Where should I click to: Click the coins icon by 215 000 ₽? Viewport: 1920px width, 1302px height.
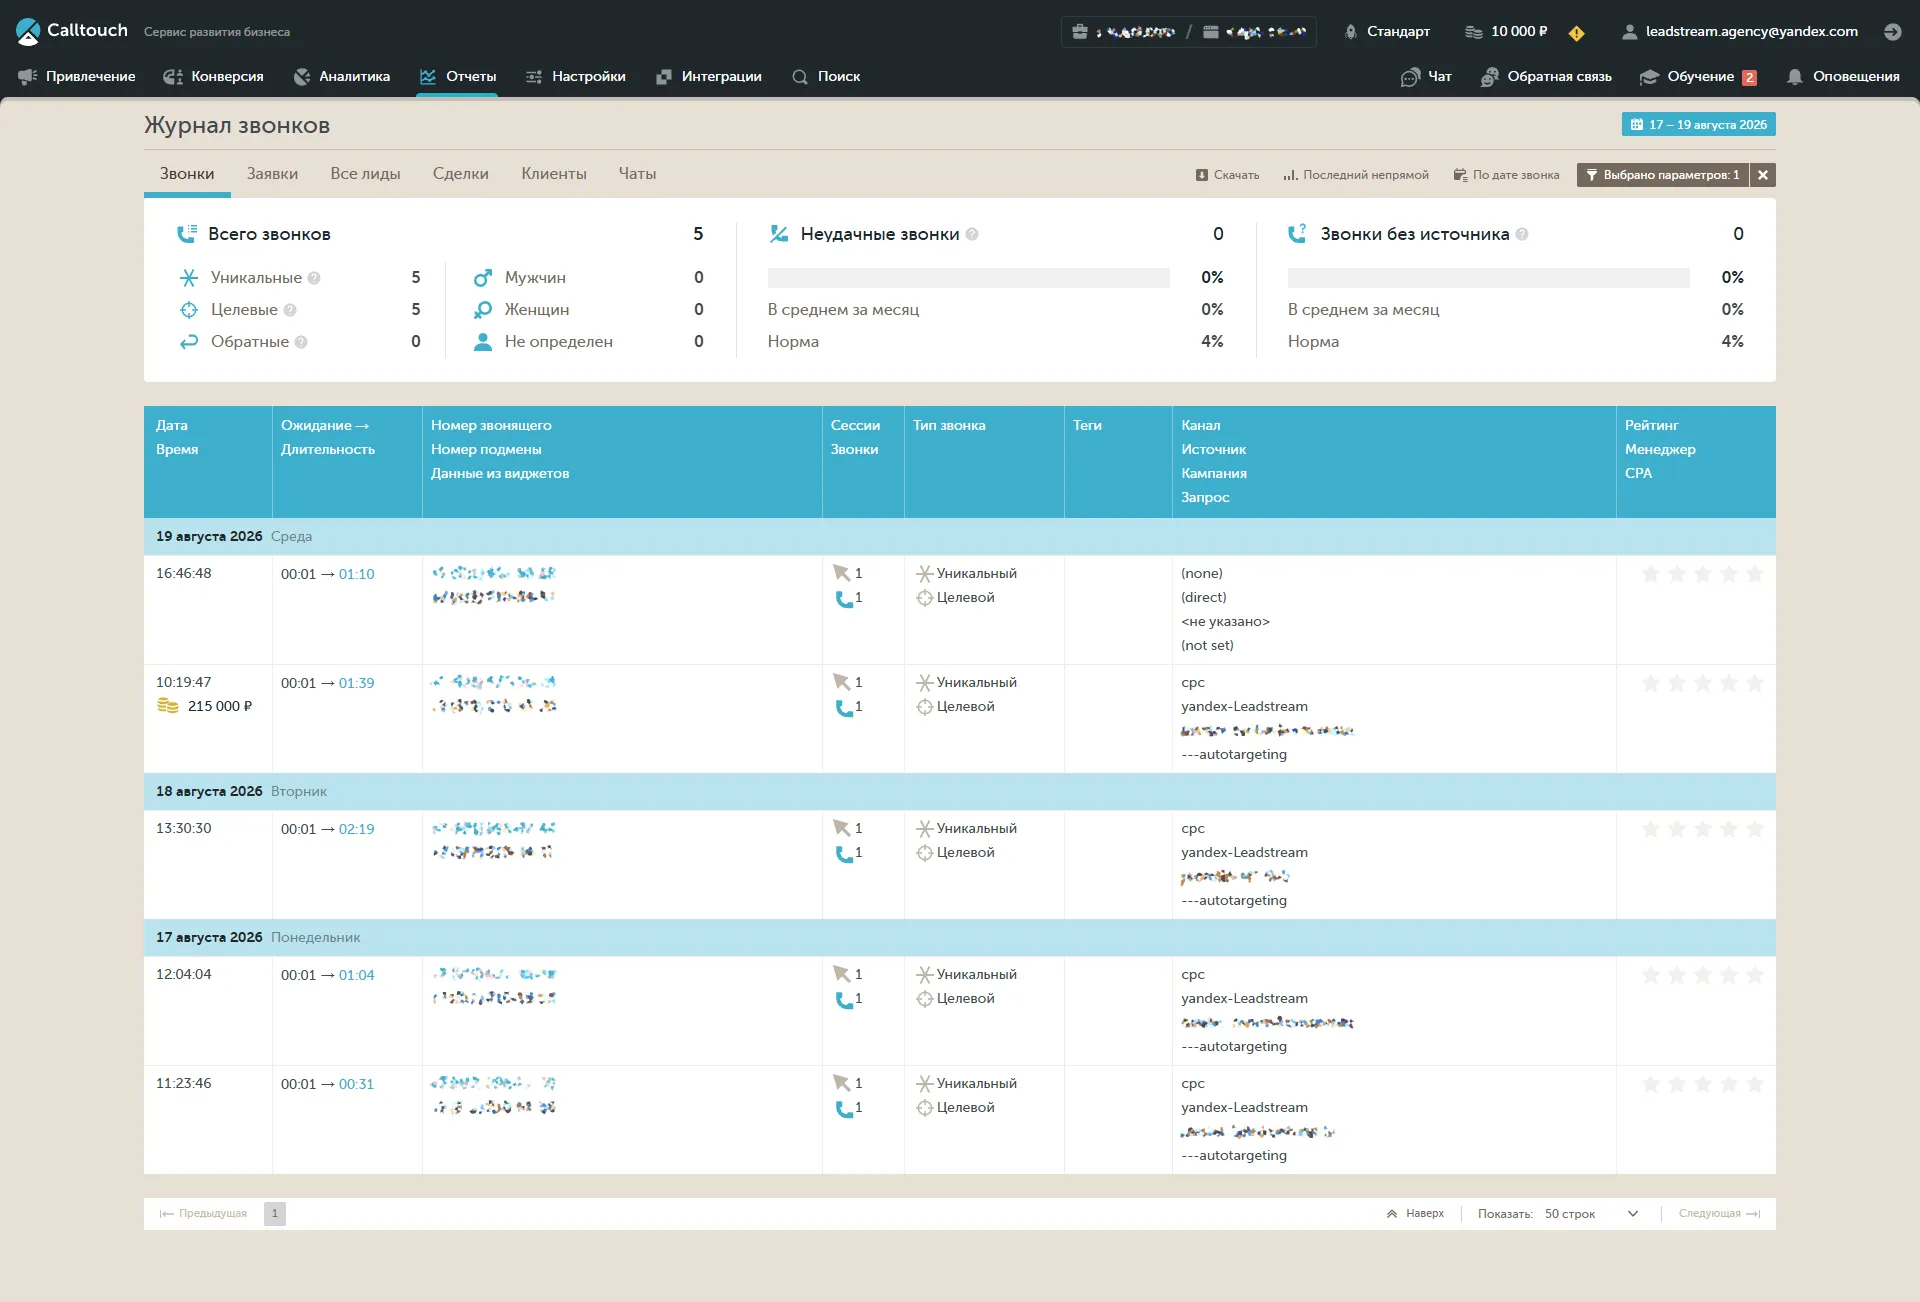tap(168, 706)
